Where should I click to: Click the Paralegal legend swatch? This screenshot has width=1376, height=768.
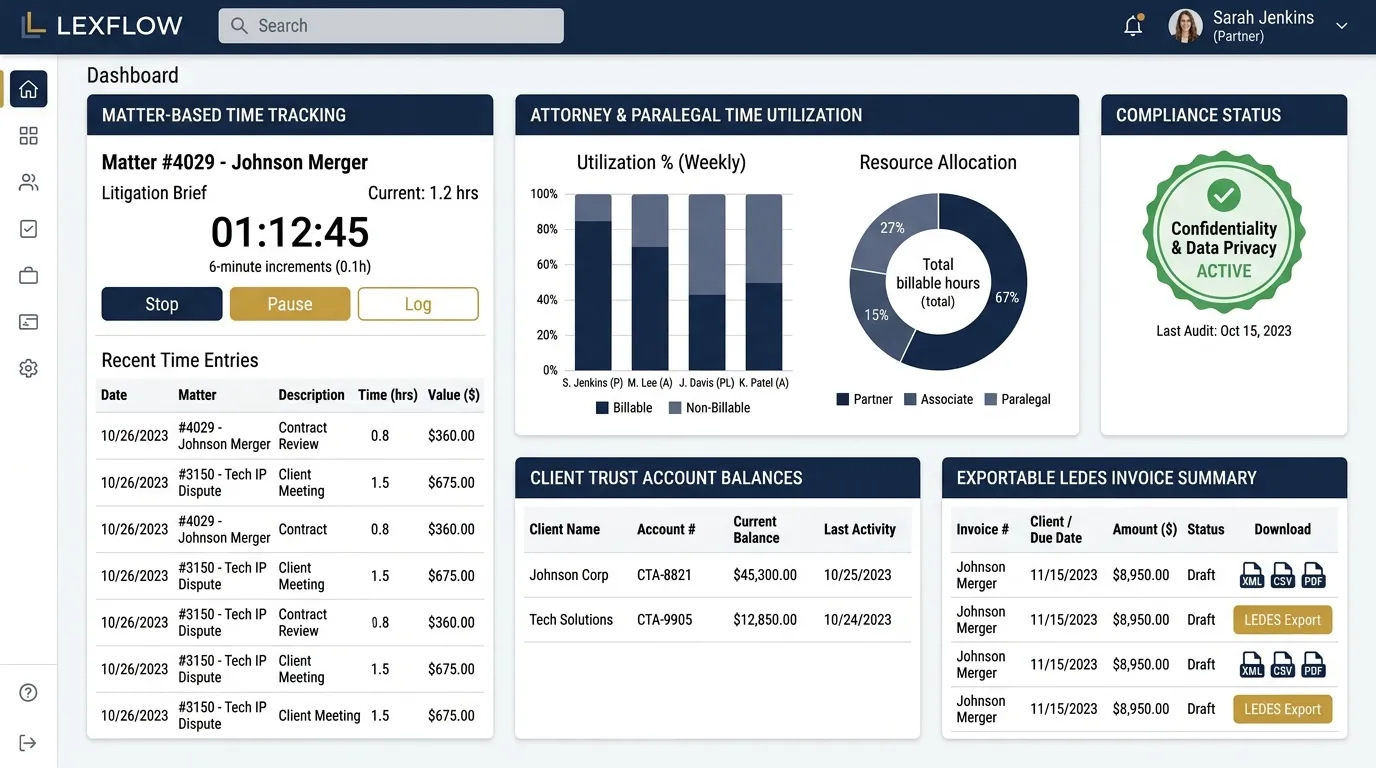tap(991, 399)
